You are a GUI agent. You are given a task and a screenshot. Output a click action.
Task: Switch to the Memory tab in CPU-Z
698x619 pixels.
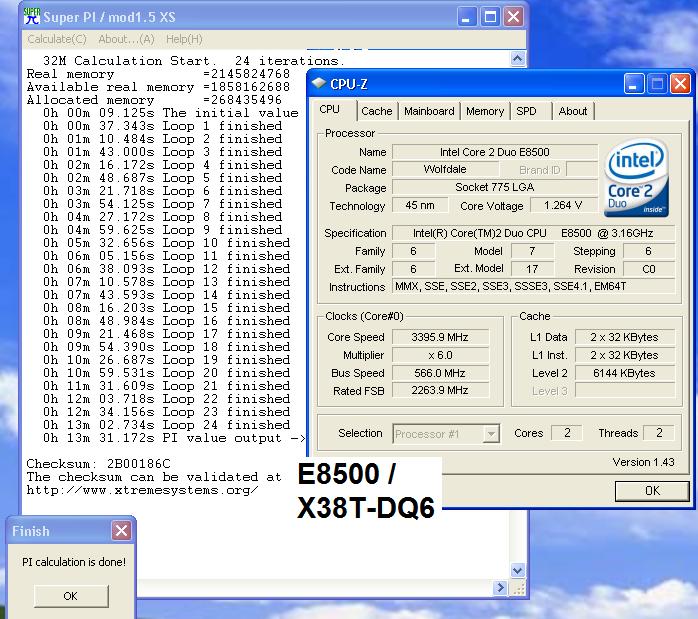(x=485, y=111)
